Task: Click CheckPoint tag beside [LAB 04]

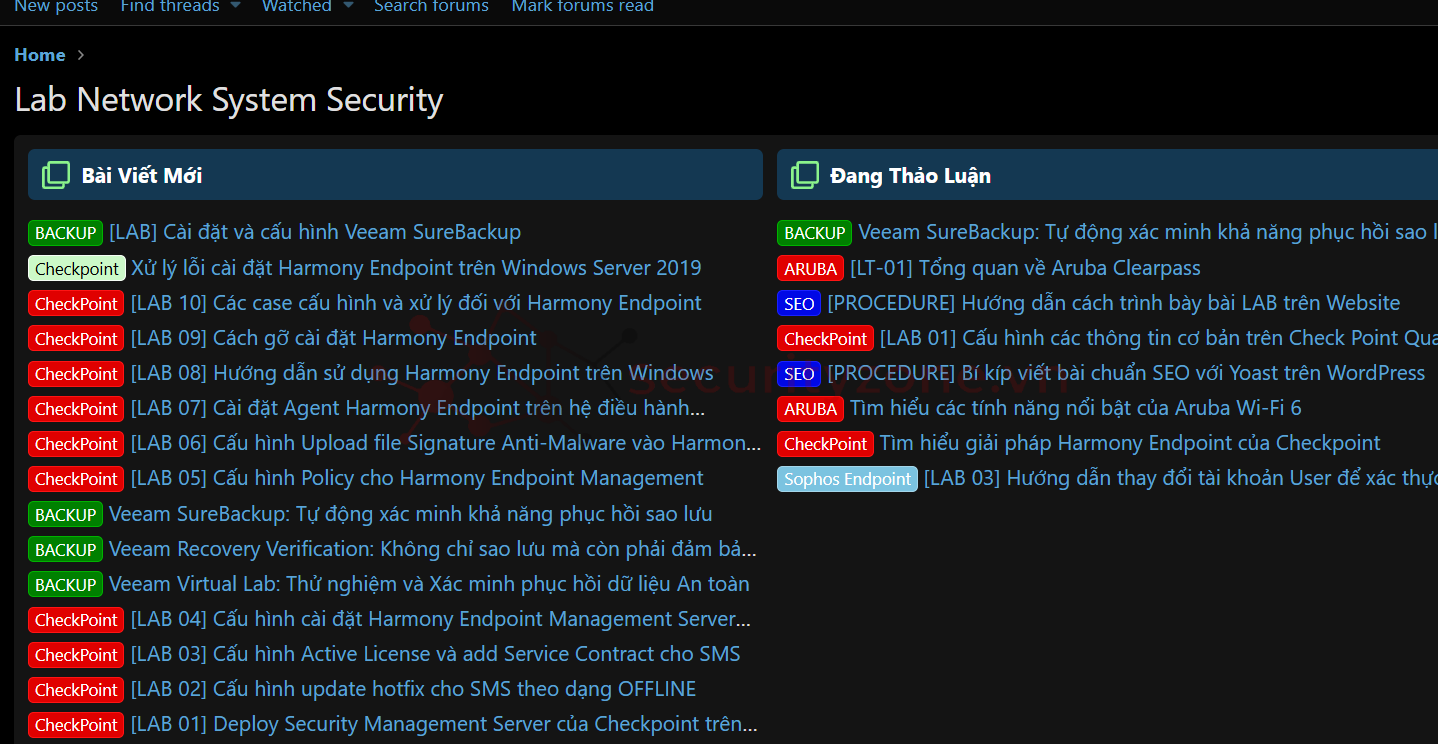Action: 76,619
